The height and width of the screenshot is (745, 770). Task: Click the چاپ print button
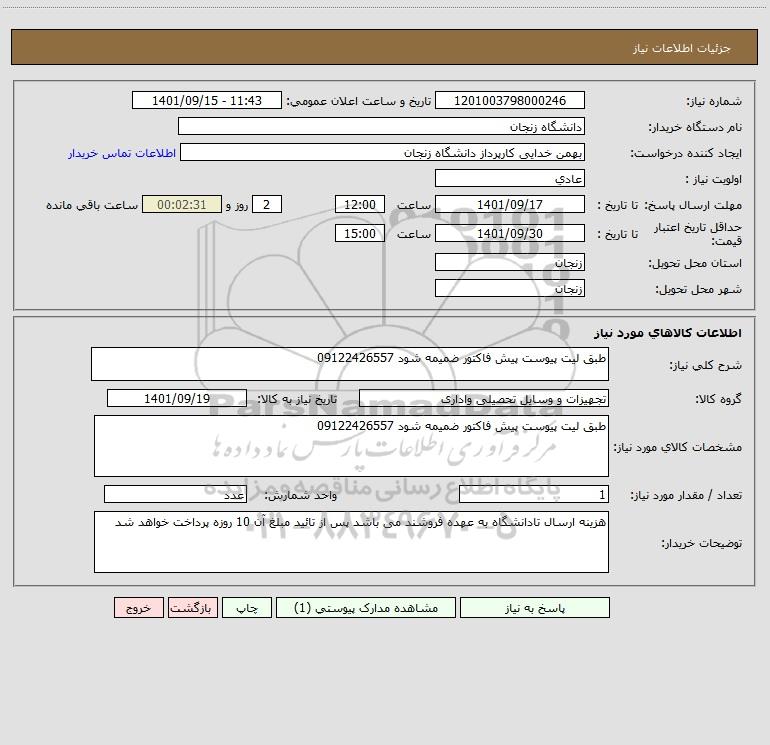point(247,607)
